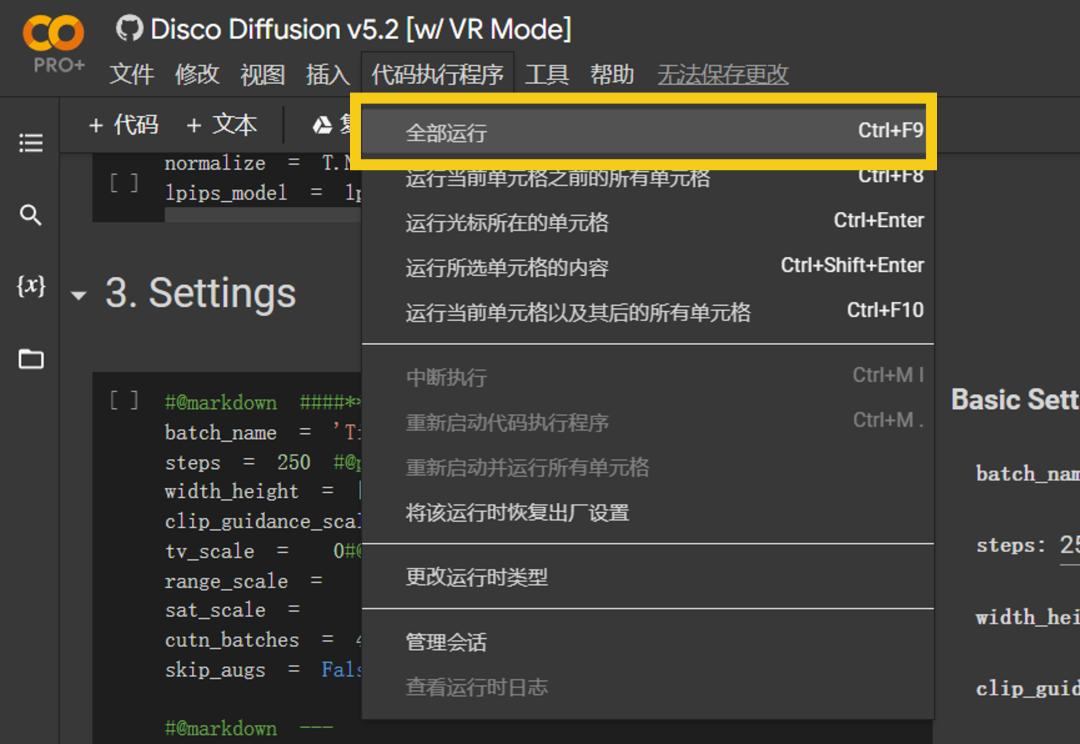Screen dimensions: 1080x744
Task: Open the 文件 menu
Action: coord(132,74)
